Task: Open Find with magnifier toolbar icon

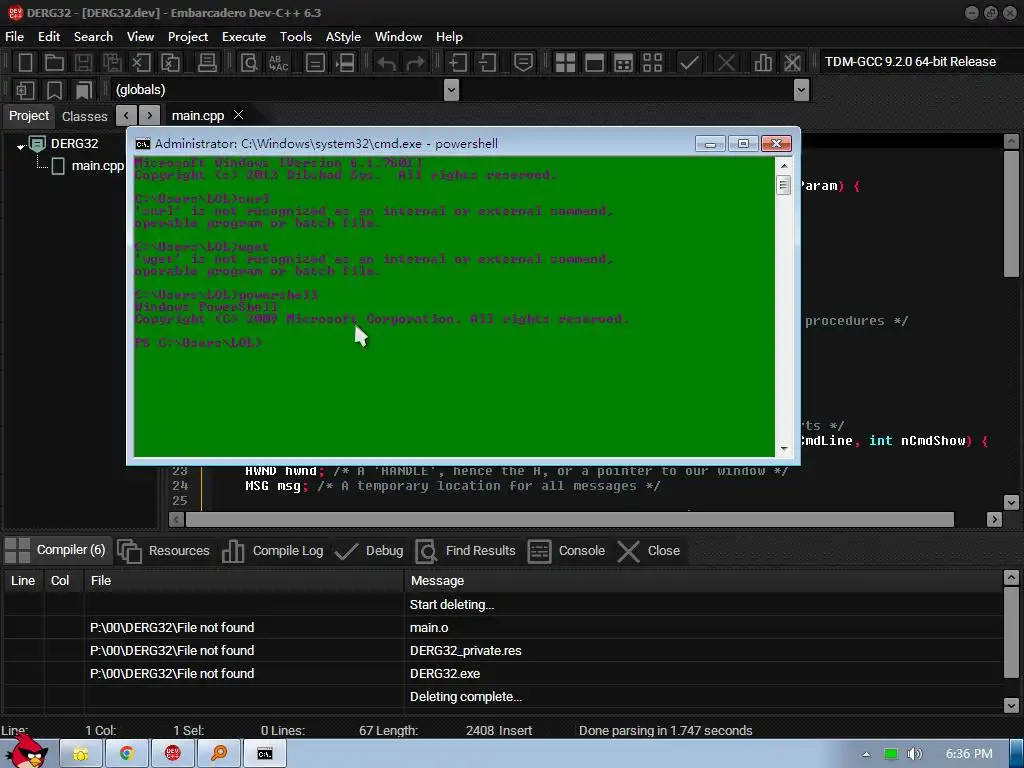Action: point(249,63)
